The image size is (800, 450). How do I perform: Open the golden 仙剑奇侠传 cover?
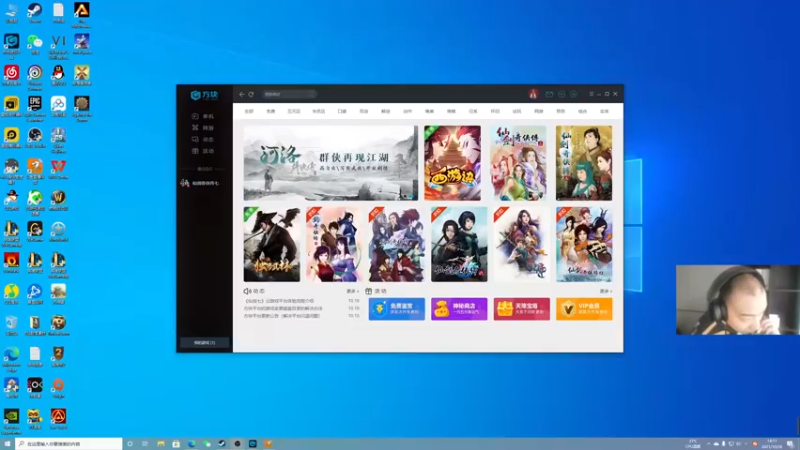(584, 163)
